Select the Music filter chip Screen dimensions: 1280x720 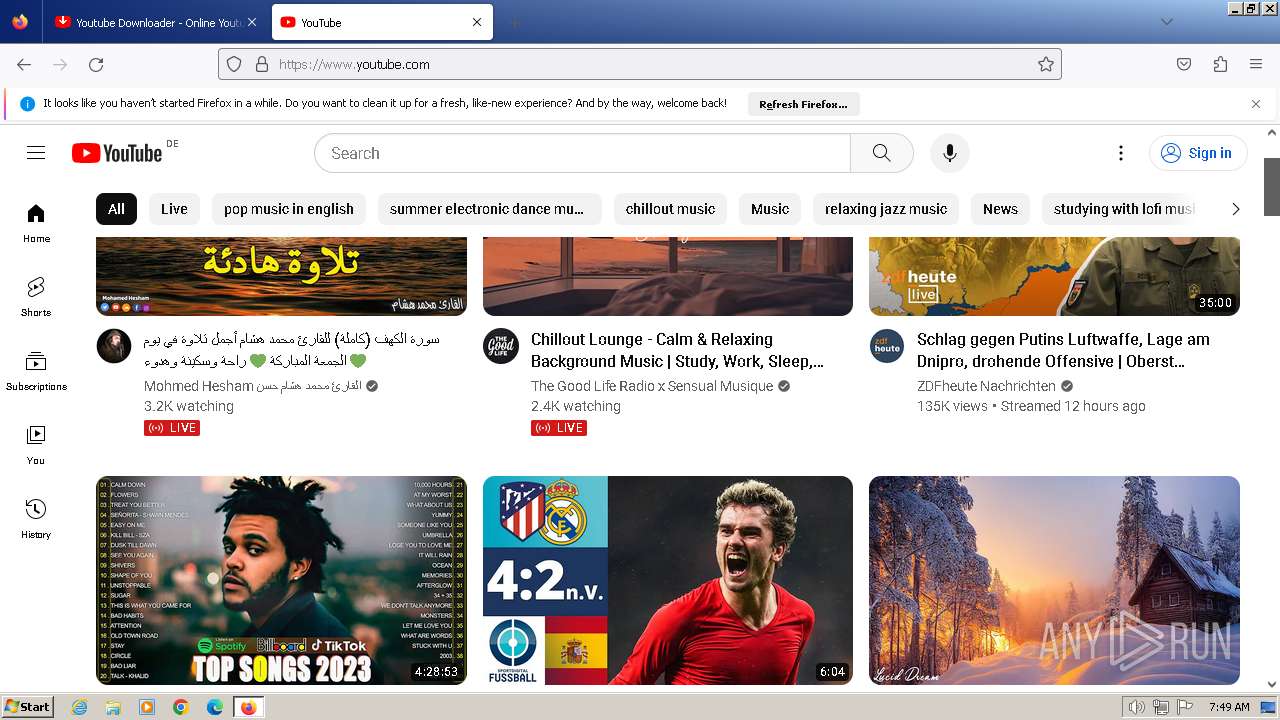pos(770,209)
